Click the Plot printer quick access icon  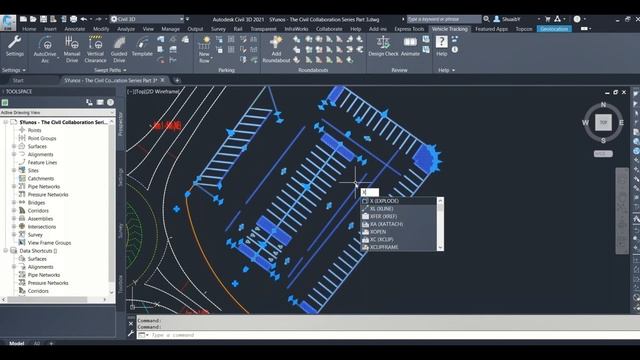point(73,19)
